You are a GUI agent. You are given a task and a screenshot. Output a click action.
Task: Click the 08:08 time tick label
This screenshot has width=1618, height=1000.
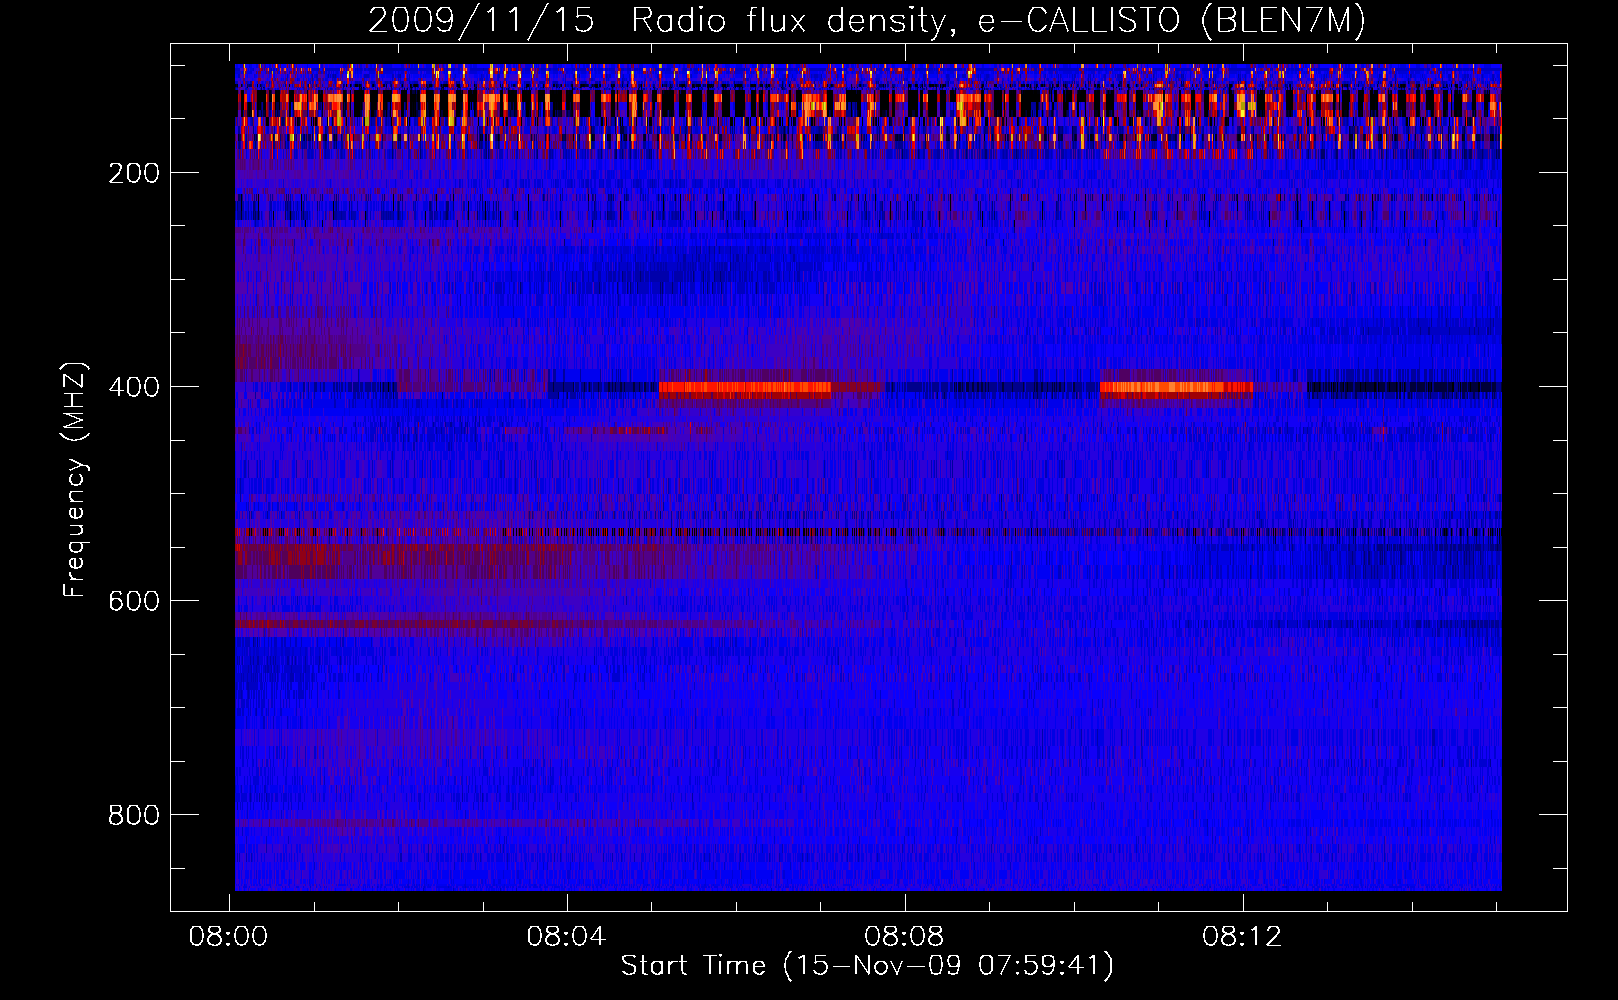[904, 937]
